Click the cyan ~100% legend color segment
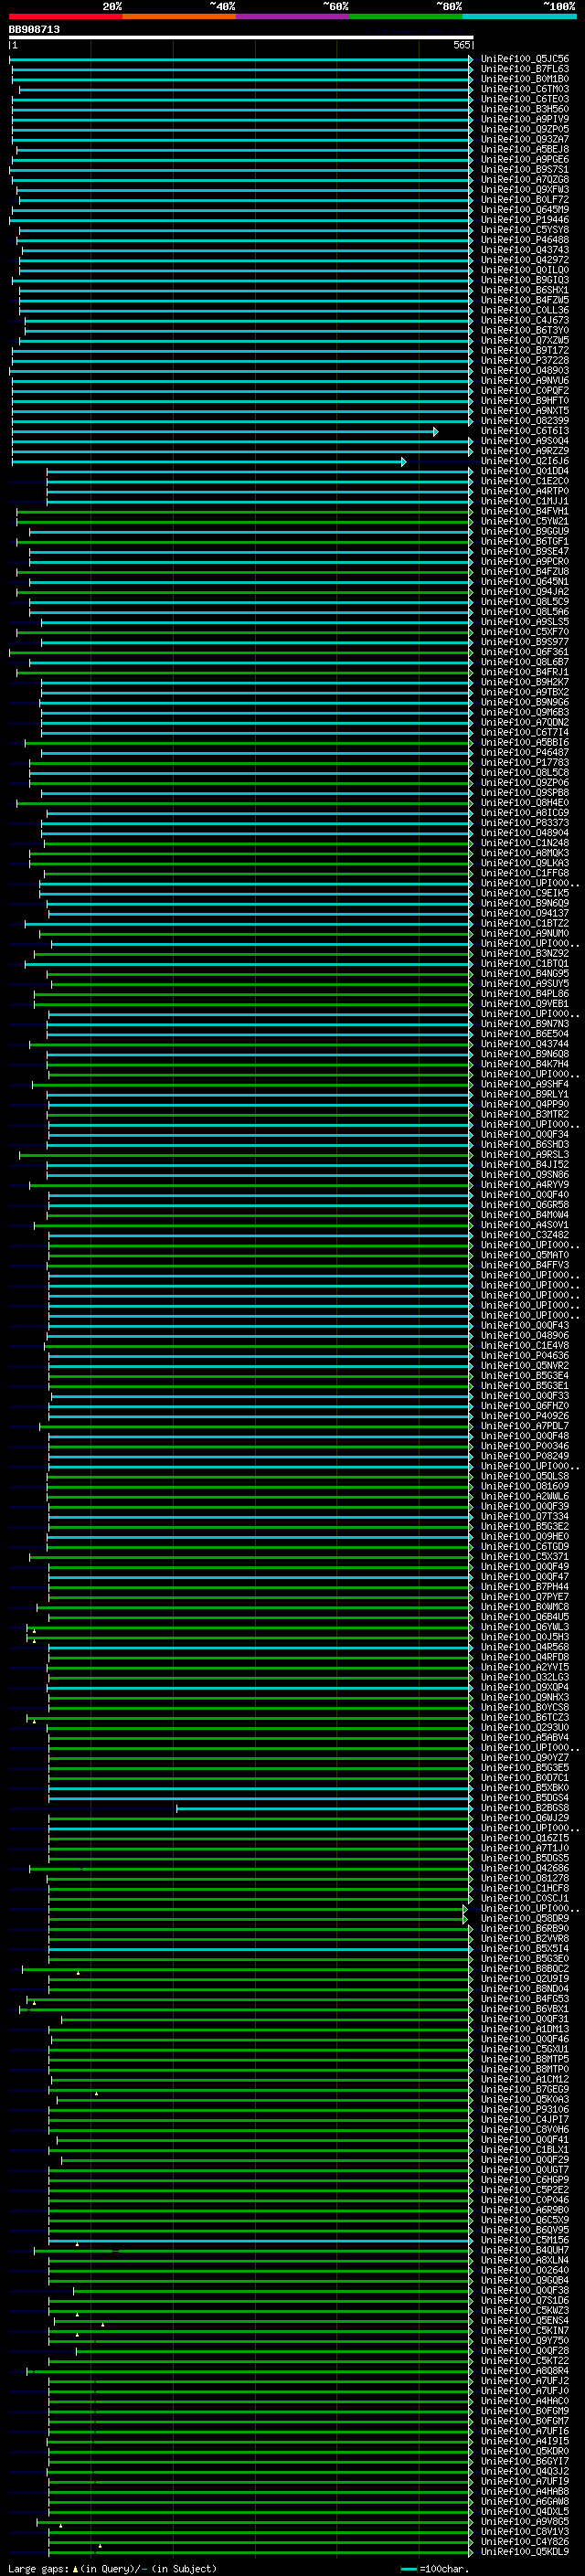The height and width of the screenshot is (2576, 585). pyautogui.click(x=519, y=16)
